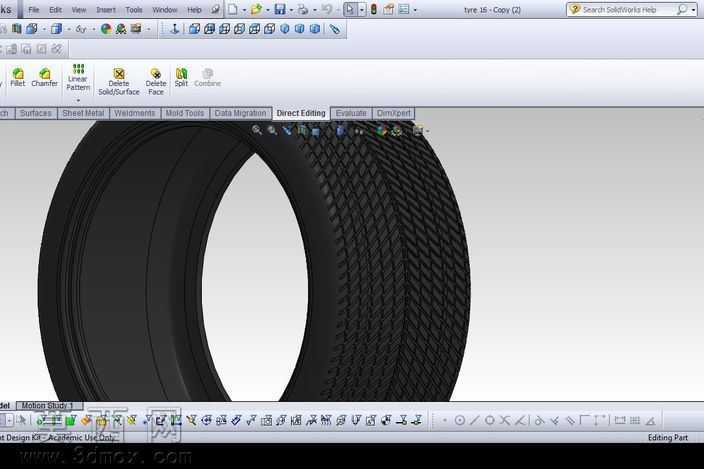Screen dimensions: 704x469
Task: Click the measuring tape icon
Action: pos(334,29)
